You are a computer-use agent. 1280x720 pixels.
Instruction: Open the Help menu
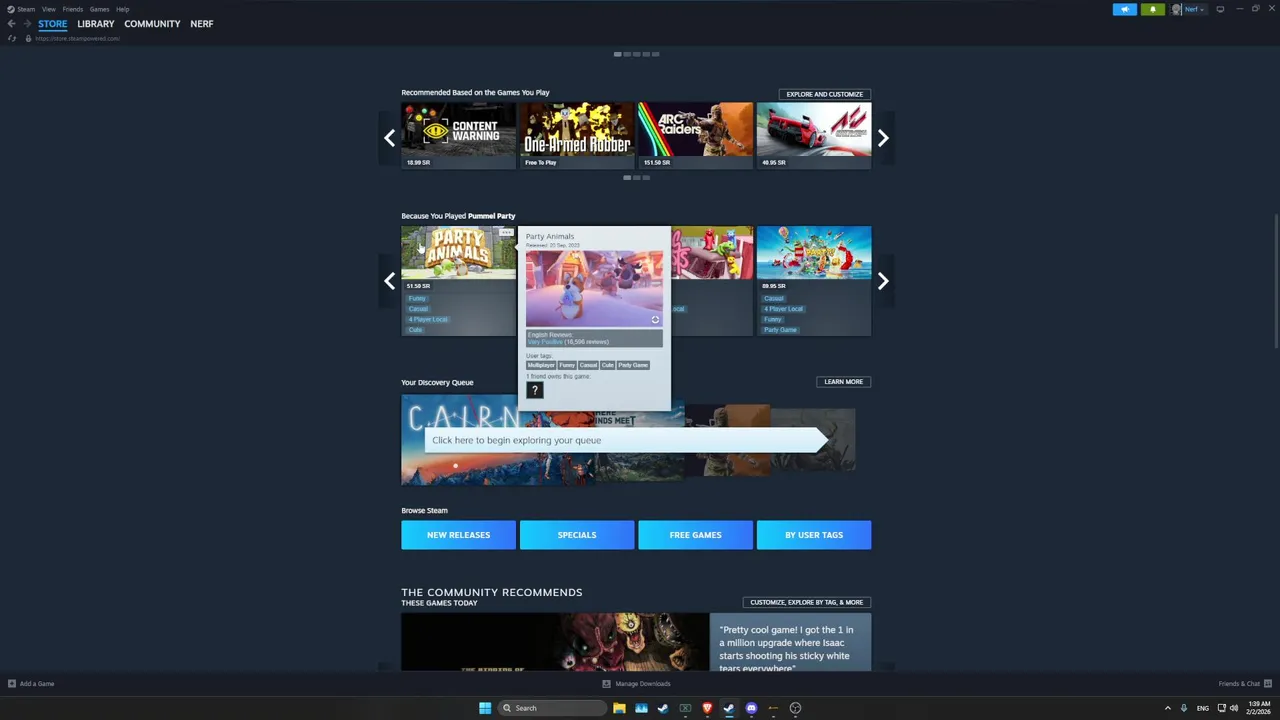click(x=122, y=9)
